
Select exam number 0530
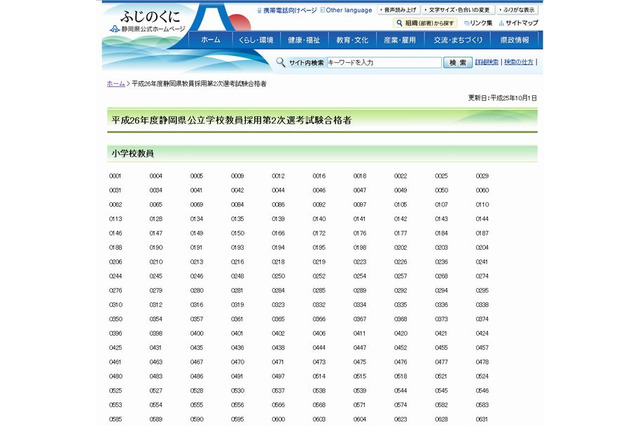coord(238,390)
